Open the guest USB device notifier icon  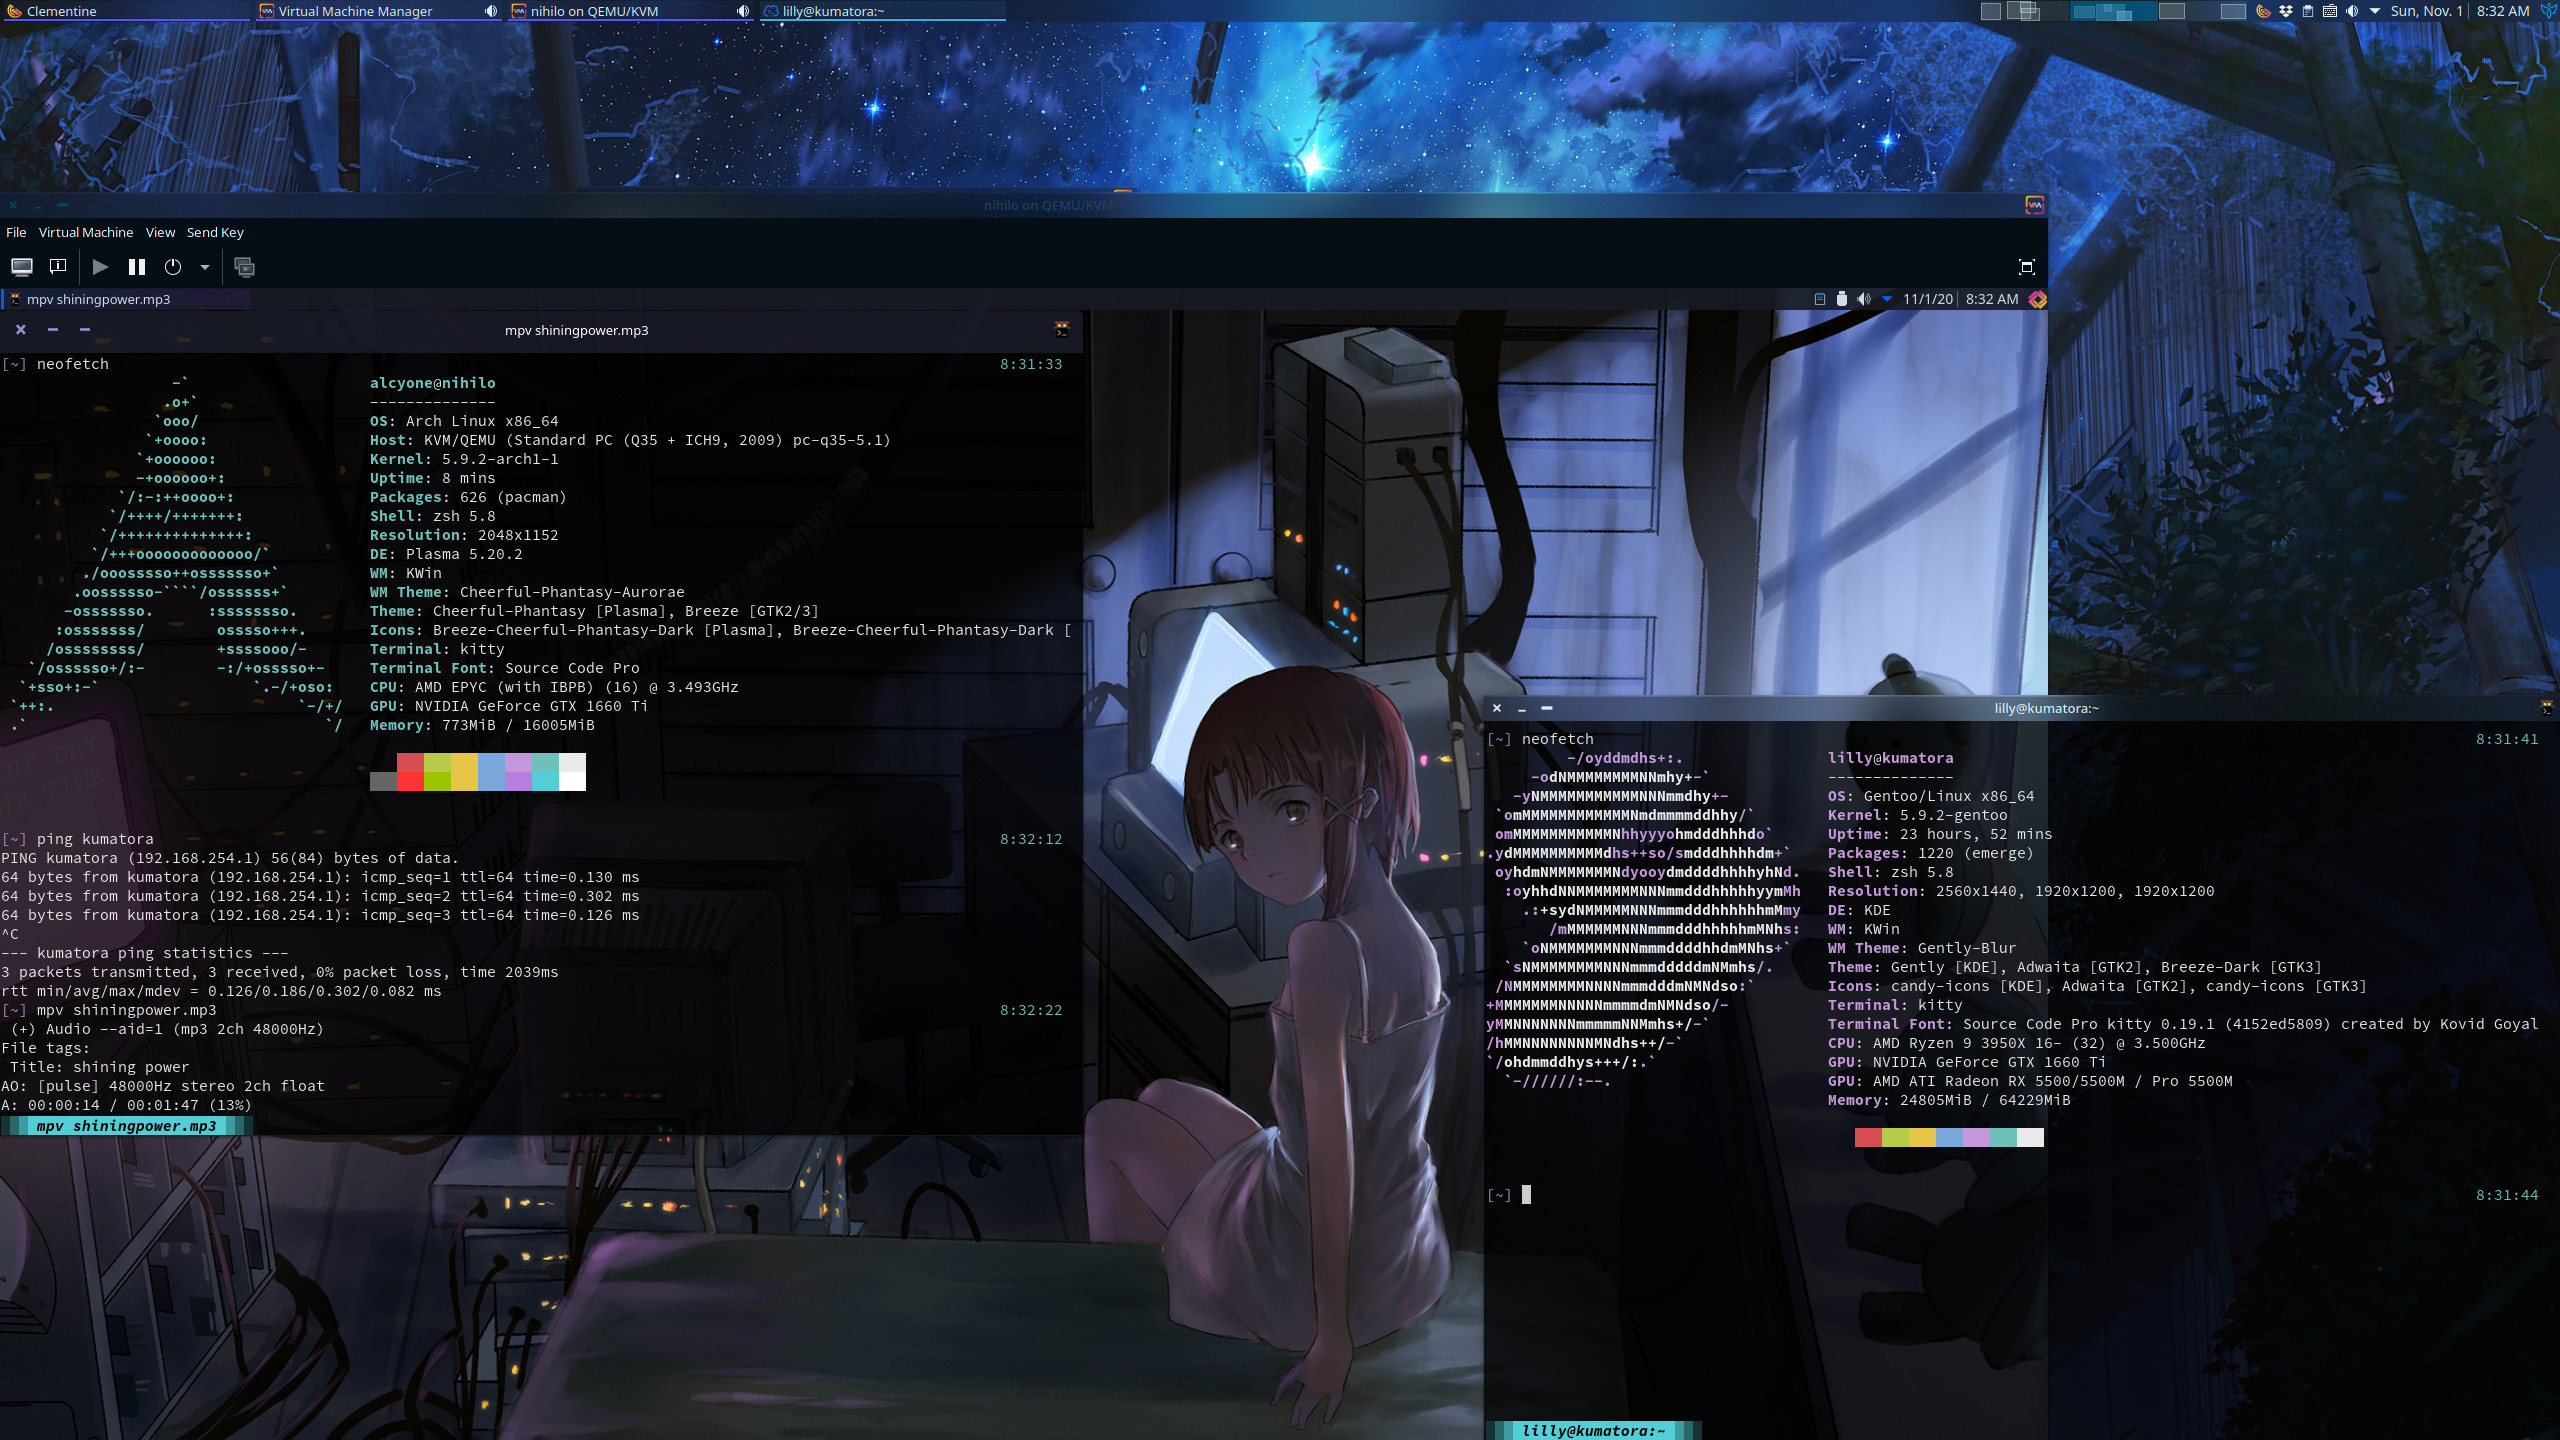click(x=1842, y=299)
